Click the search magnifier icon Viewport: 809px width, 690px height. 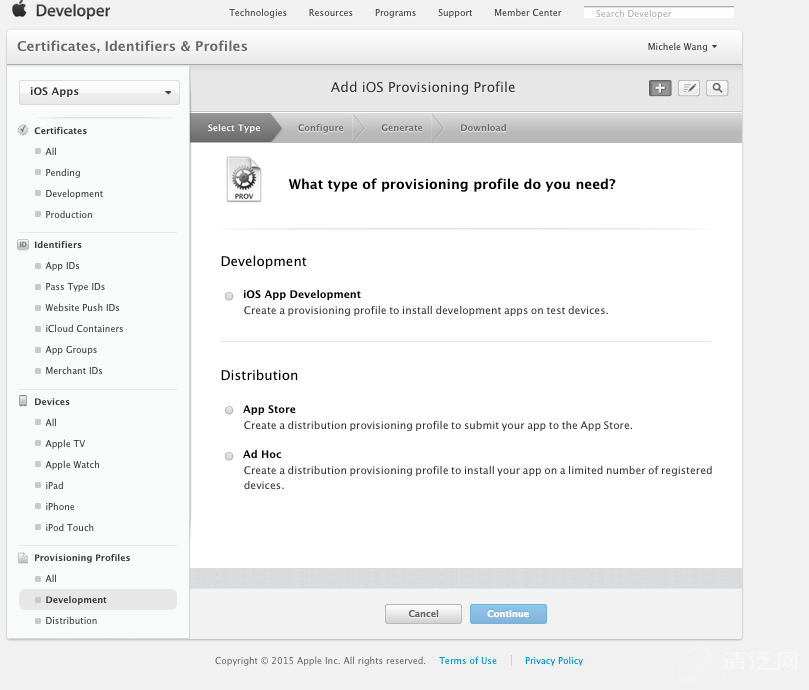tap(716, 88)
